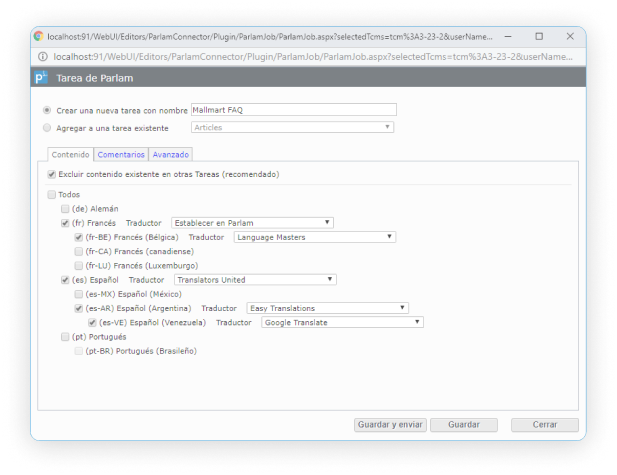
Task: Click the Parlam logo icon in header
Action: [x=41, y=77]
